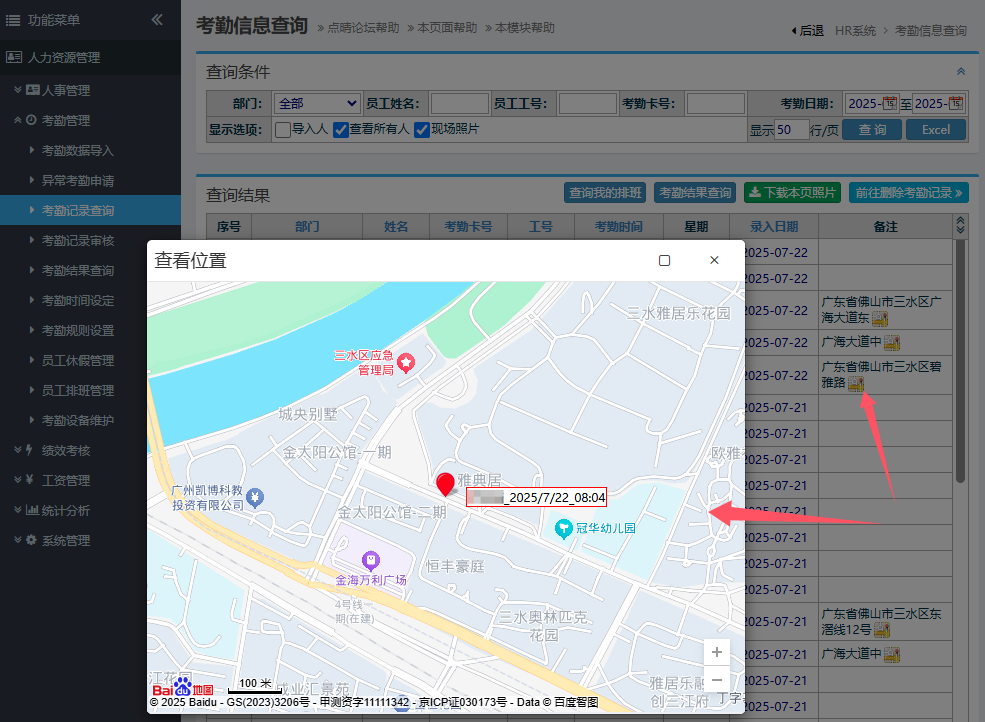Open the 部门 dropdown showing 全部
This screenshot has width=985, height=722.
[317, 103]
